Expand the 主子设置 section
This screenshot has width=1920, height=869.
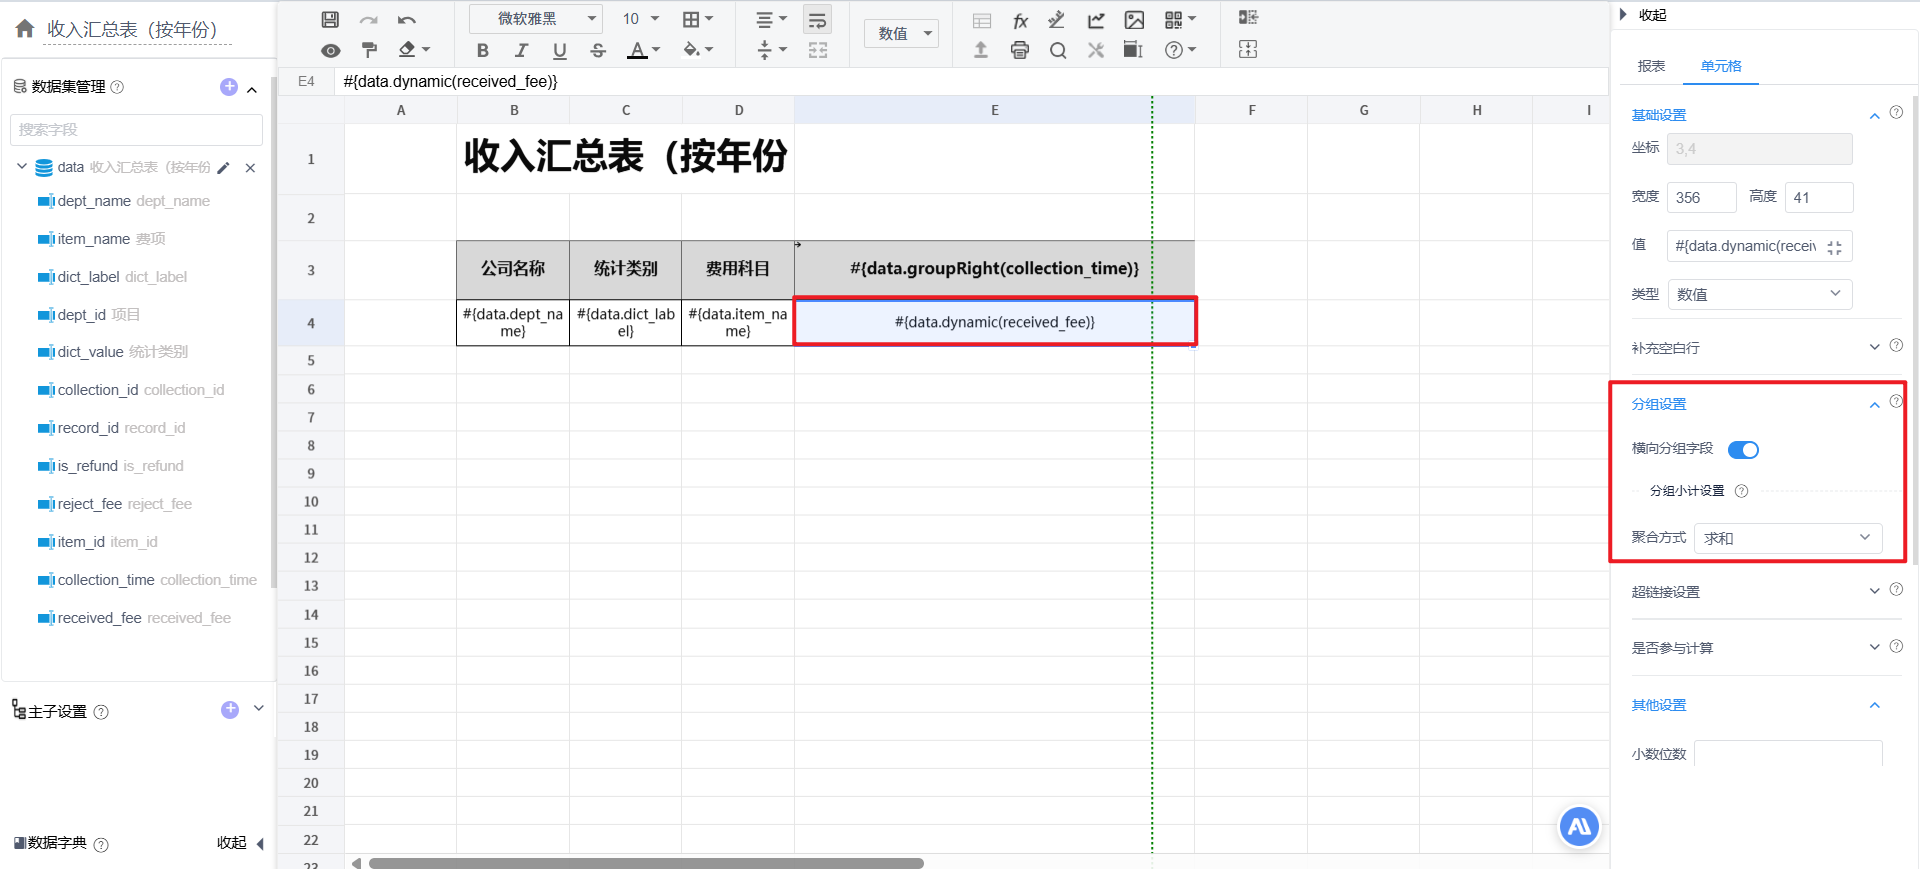click(259, 708)
